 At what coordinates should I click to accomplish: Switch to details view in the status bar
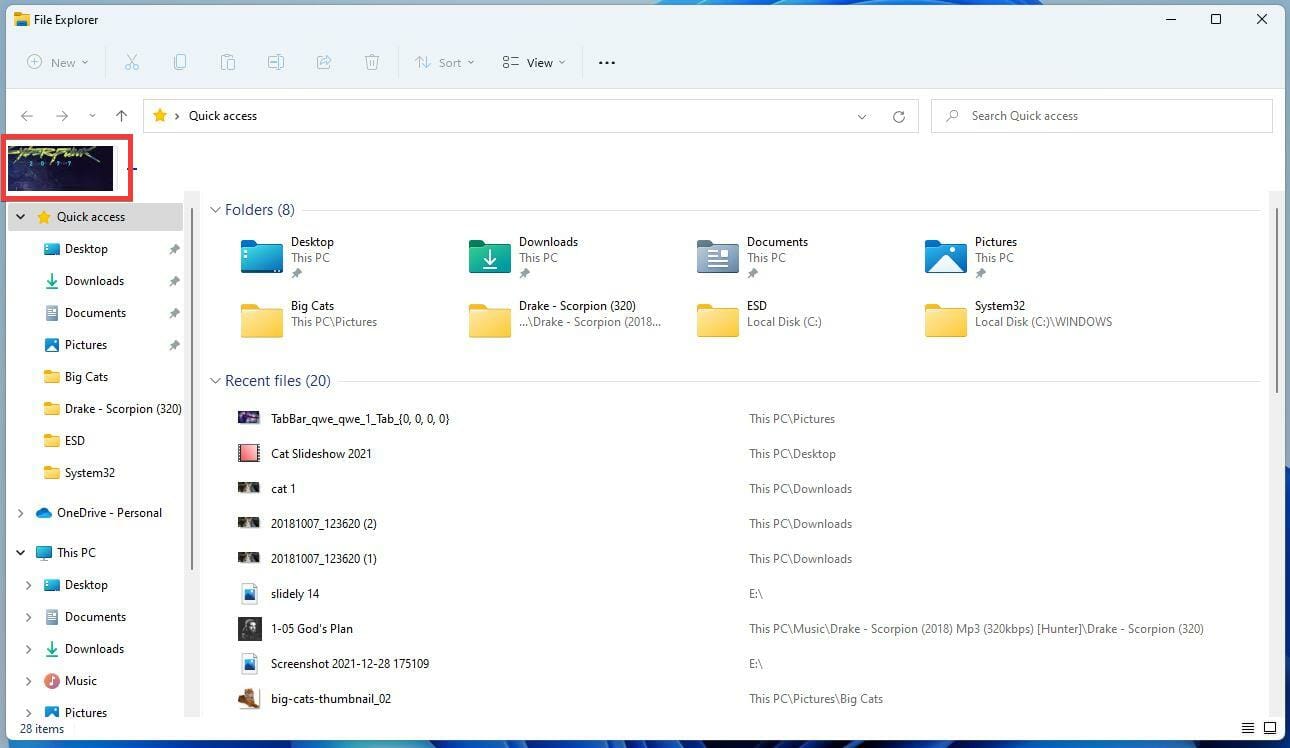[x=1247, y=728]
